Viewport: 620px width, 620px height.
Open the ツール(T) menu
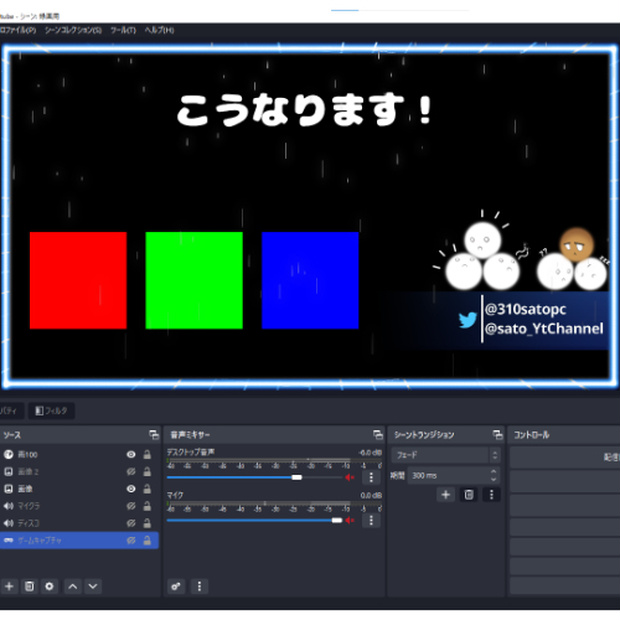(x=123, y=30)
